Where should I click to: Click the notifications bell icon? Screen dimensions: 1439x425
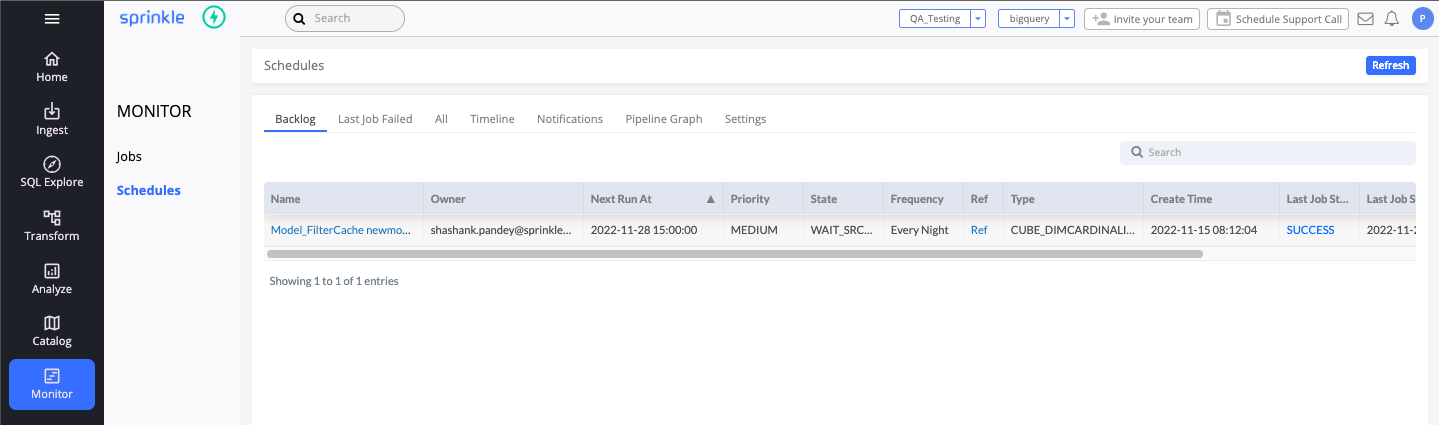click(1391, 18)
